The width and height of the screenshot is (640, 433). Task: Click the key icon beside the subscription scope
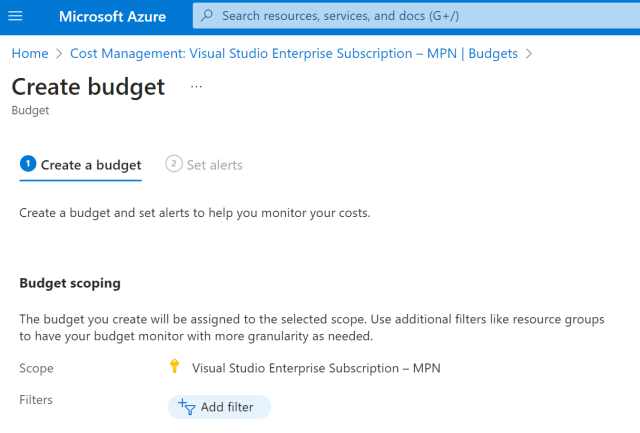pos(174,367)
